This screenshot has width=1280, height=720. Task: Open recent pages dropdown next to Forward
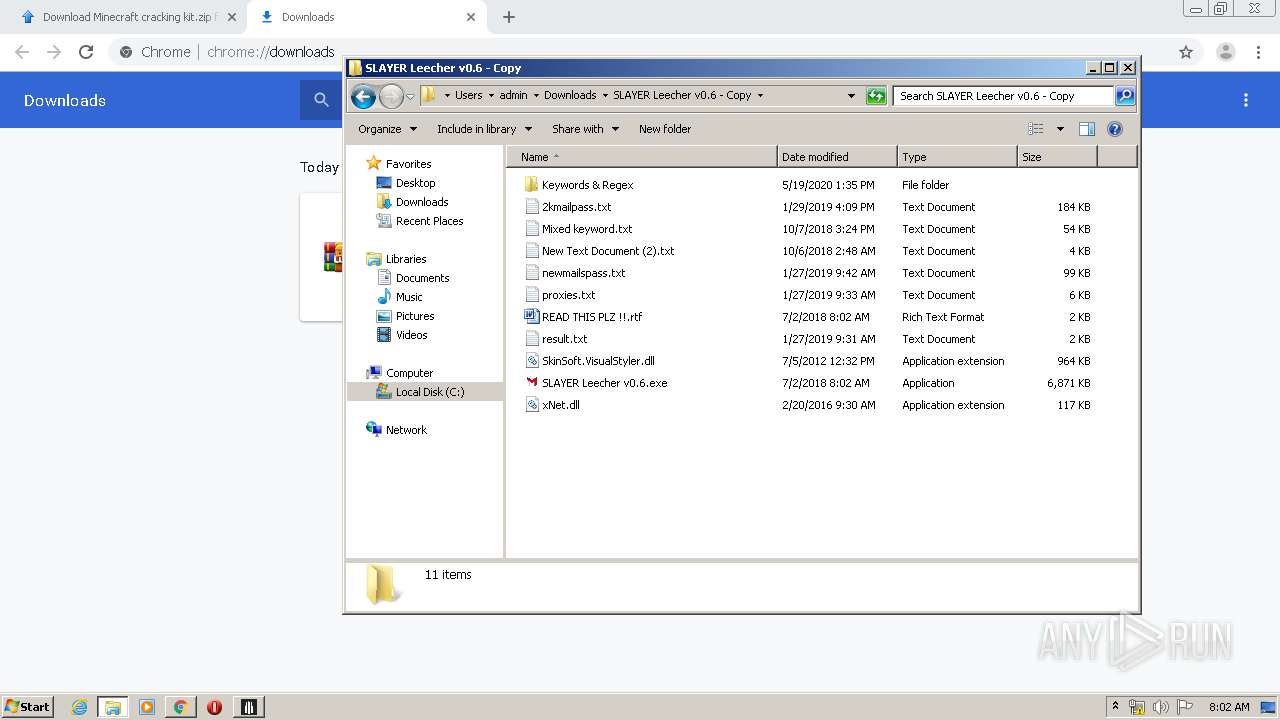pyautogui.click(x=410, y=97)
